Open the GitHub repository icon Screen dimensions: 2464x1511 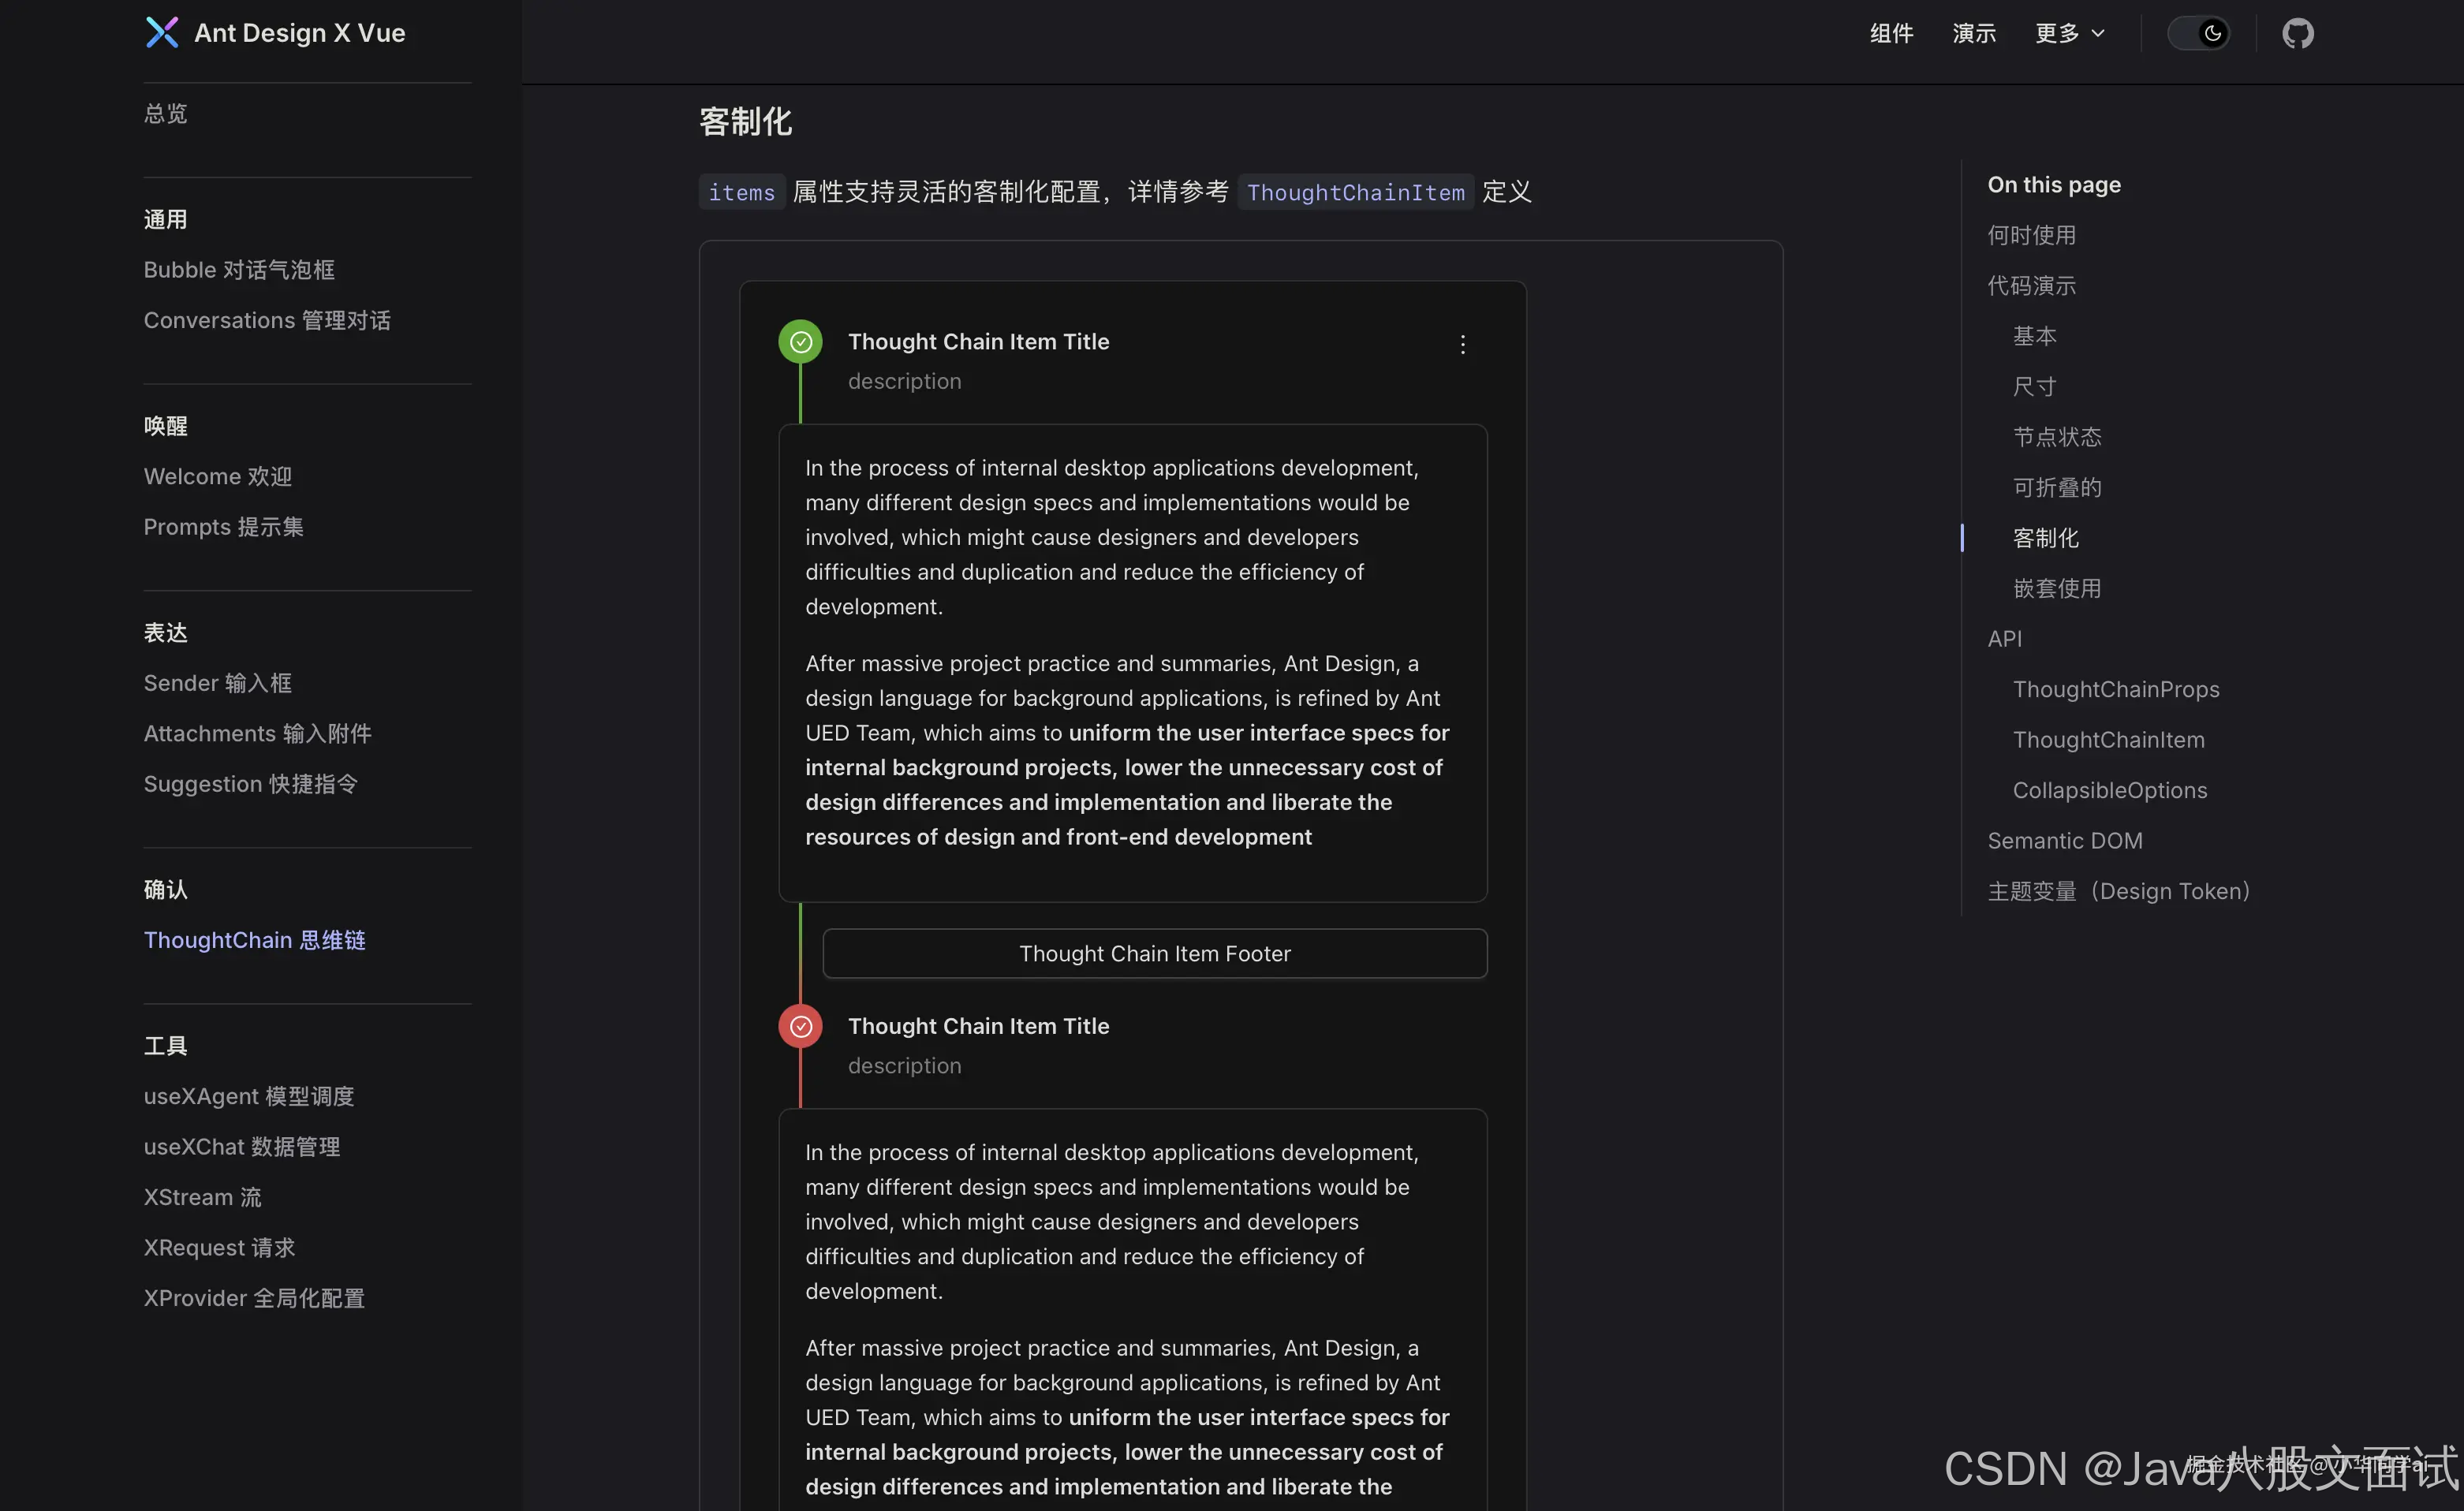point(2297,34)
